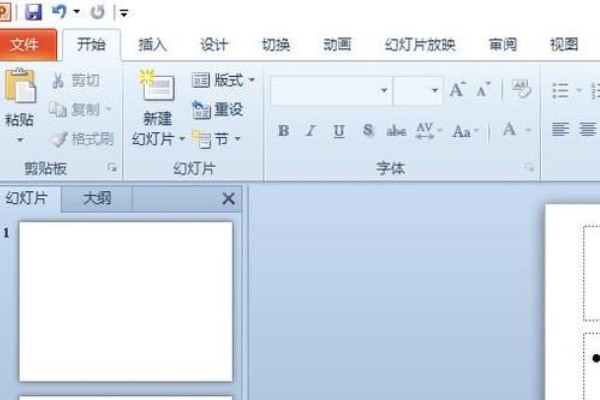Open the 动画 (Animations) tab

[337, 45]
